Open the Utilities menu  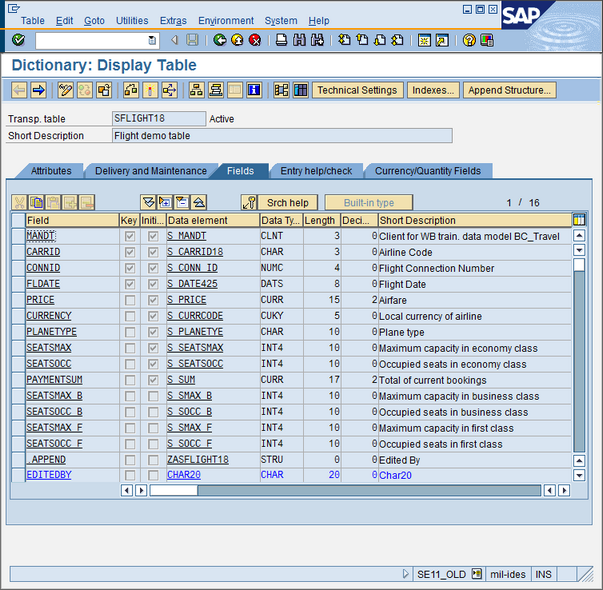point(132,21)
